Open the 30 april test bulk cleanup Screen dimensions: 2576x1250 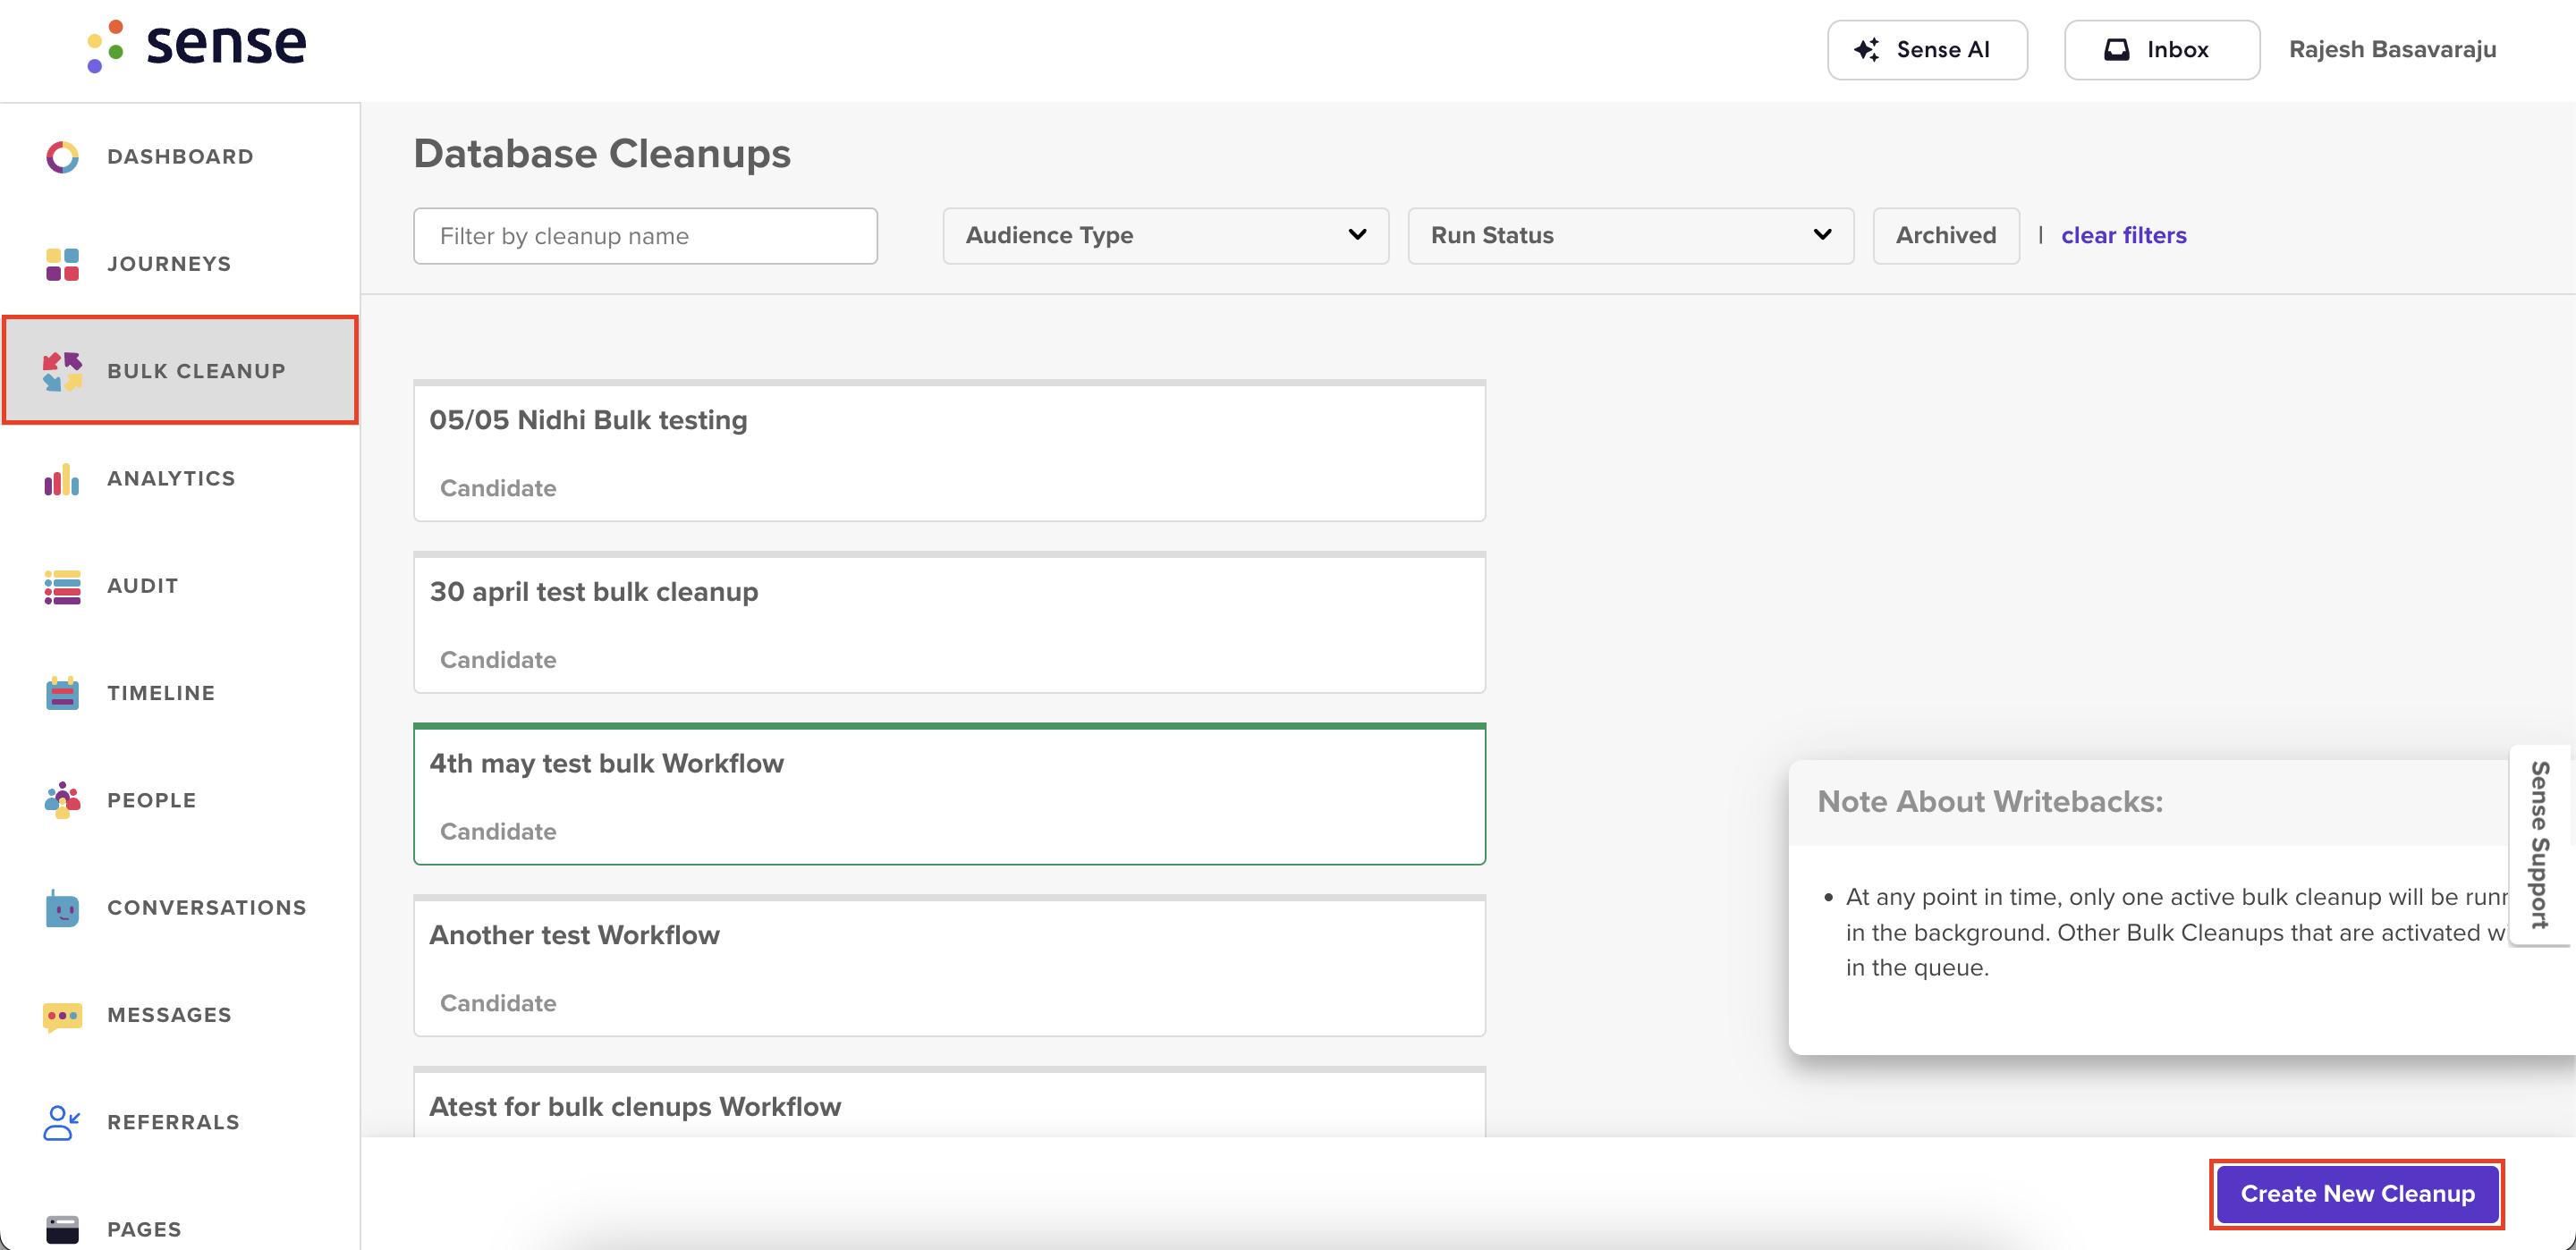[949, 622]
